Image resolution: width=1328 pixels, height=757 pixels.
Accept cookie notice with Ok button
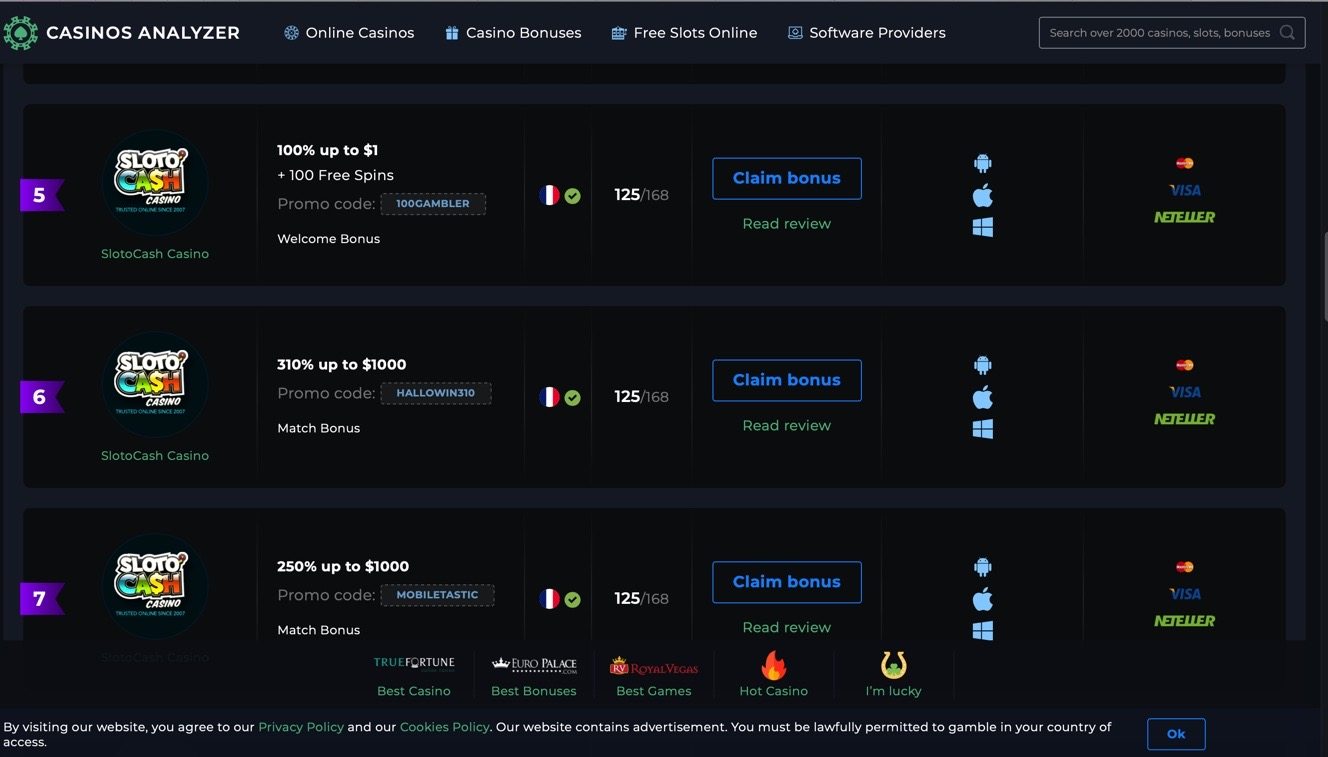pos(1176,734)
